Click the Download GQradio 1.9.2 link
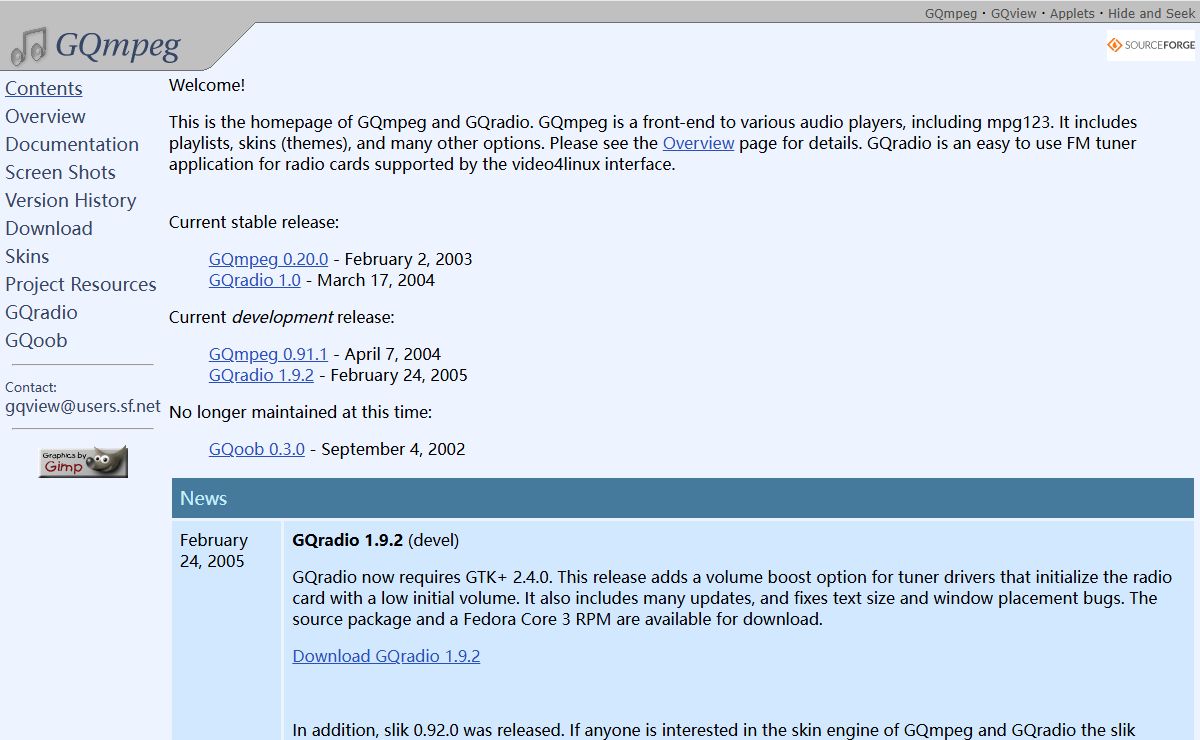 [x=386, y=656]
